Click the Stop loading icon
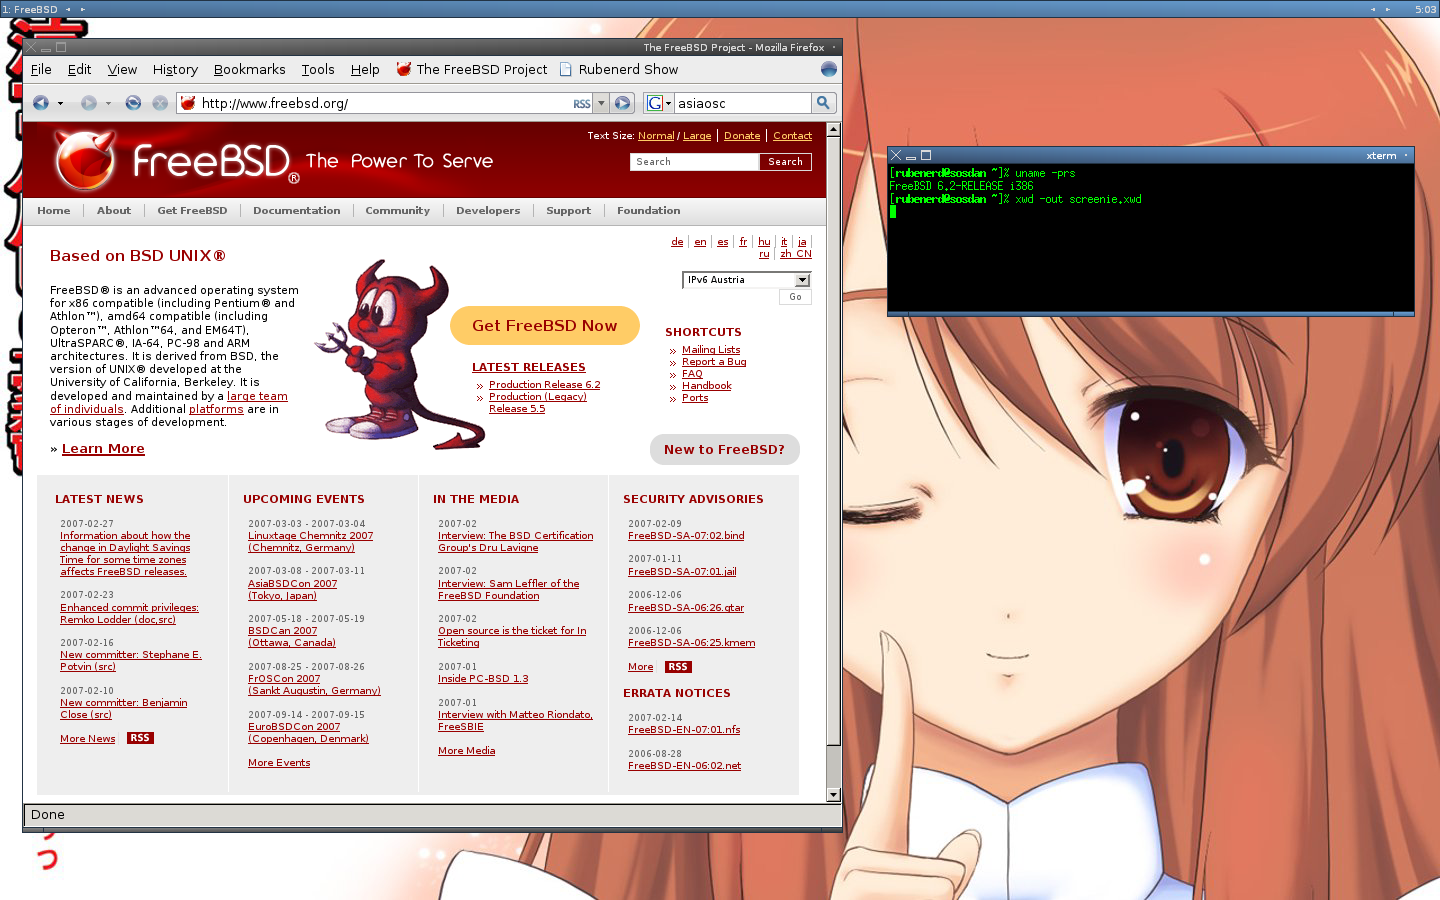 pos(160,103)
